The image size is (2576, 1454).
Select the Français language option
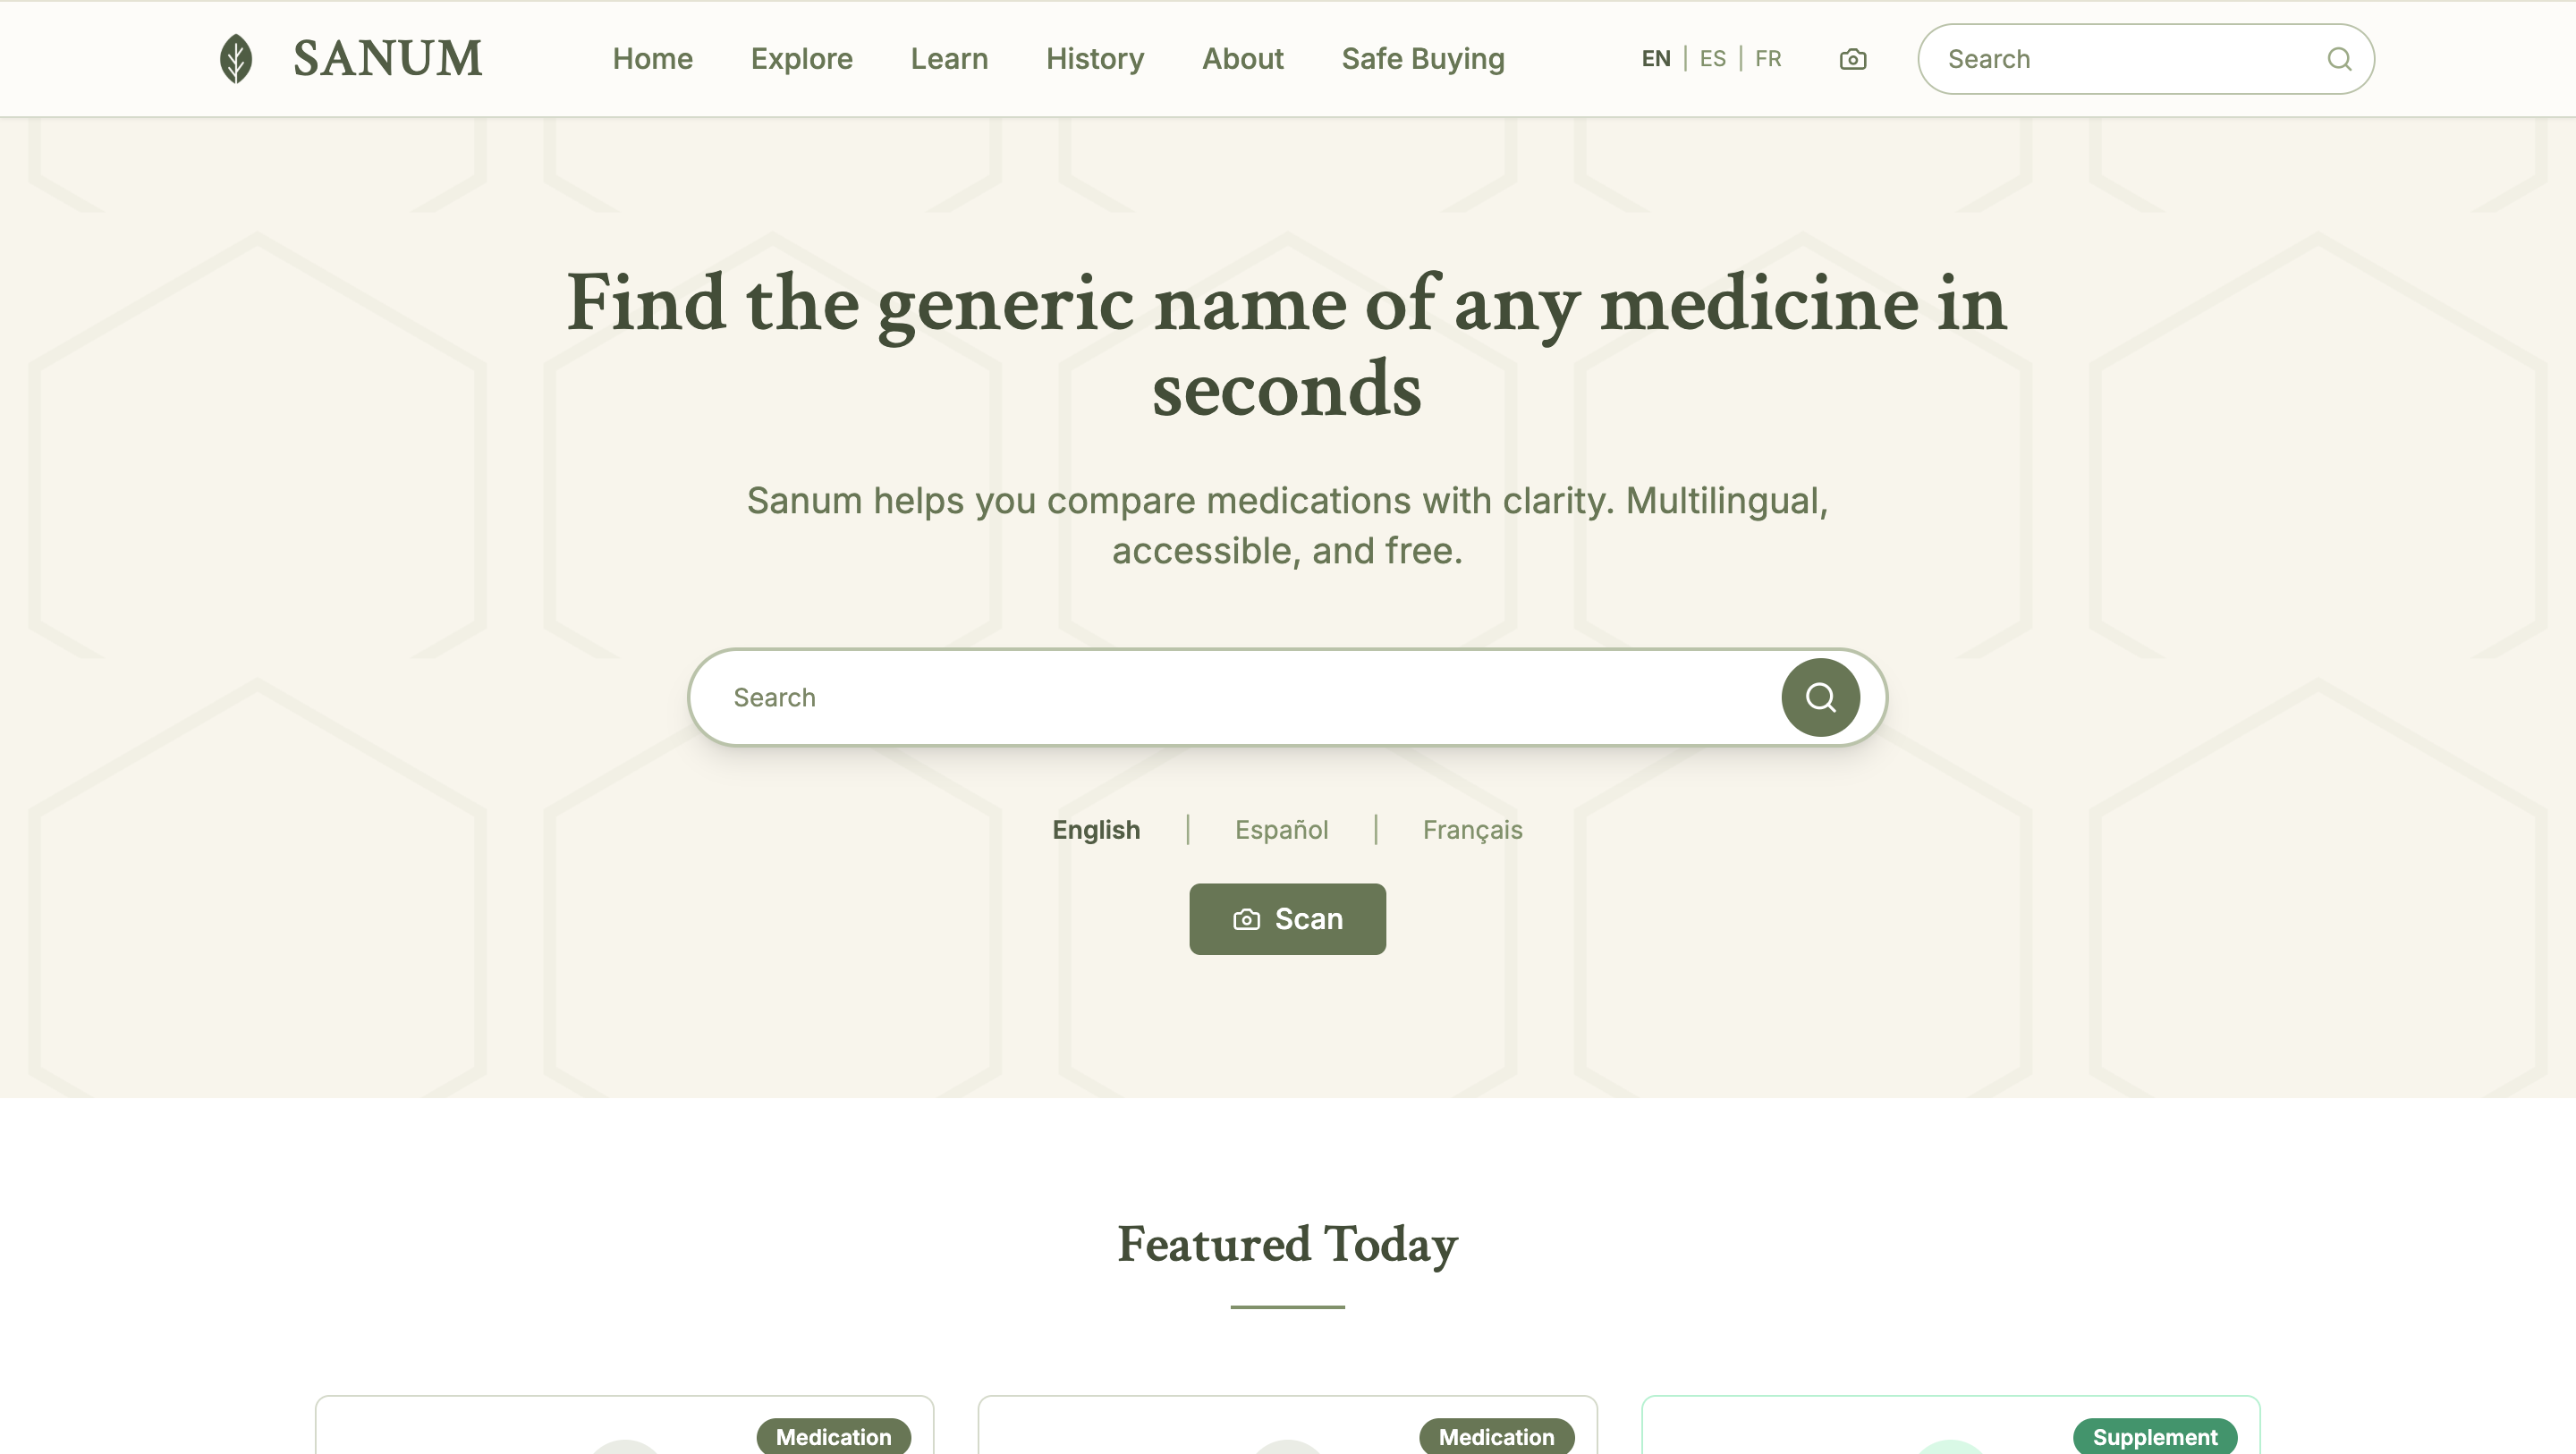pos(1472,829)
